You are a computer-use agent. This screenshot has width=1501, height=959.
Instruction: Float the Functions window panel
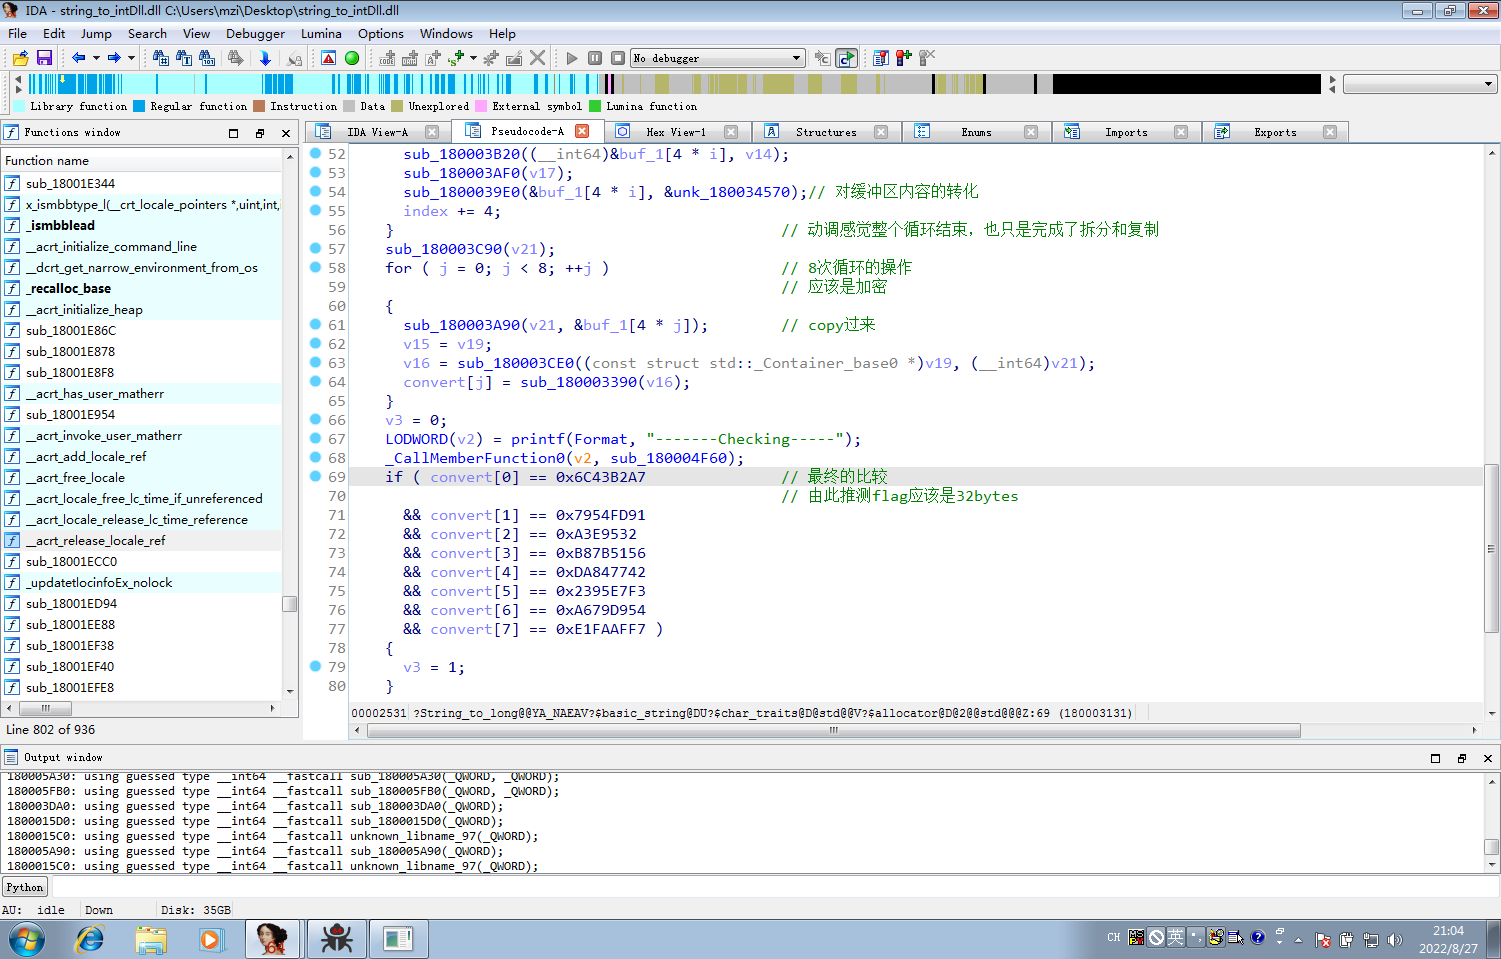260,133
